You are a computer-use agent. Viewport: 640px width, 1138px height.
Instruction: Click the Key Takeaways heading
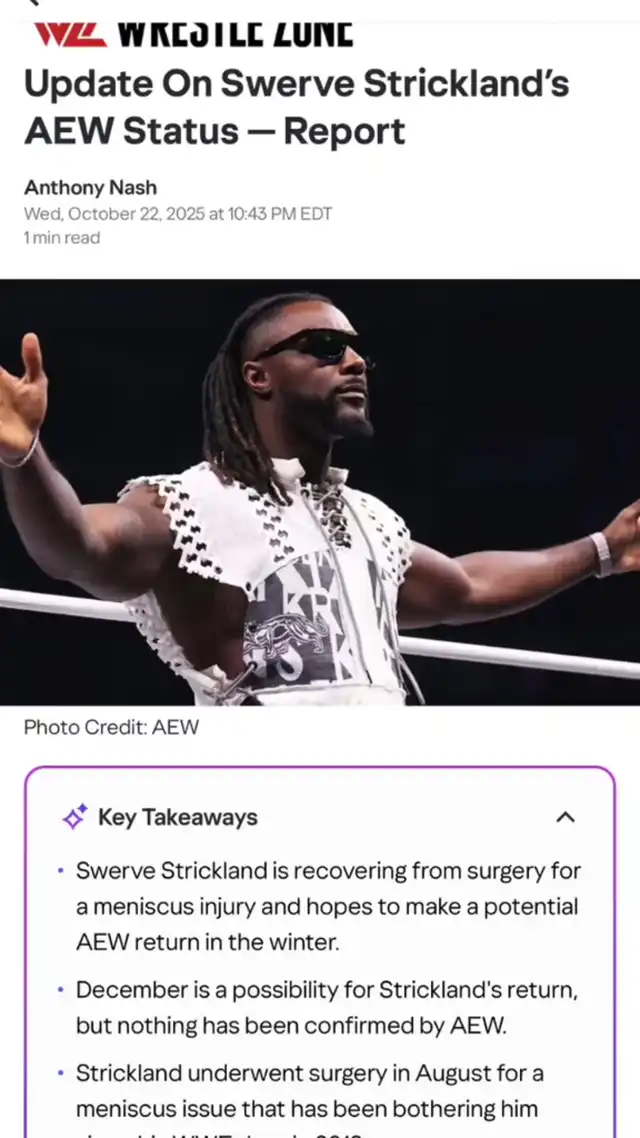coord(178,817)
